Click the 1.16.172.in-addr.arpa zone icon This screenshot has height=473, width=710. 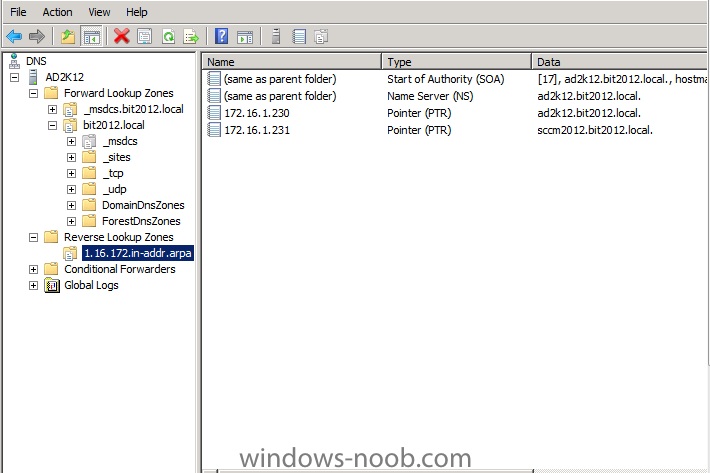click(x=70, y=253)
